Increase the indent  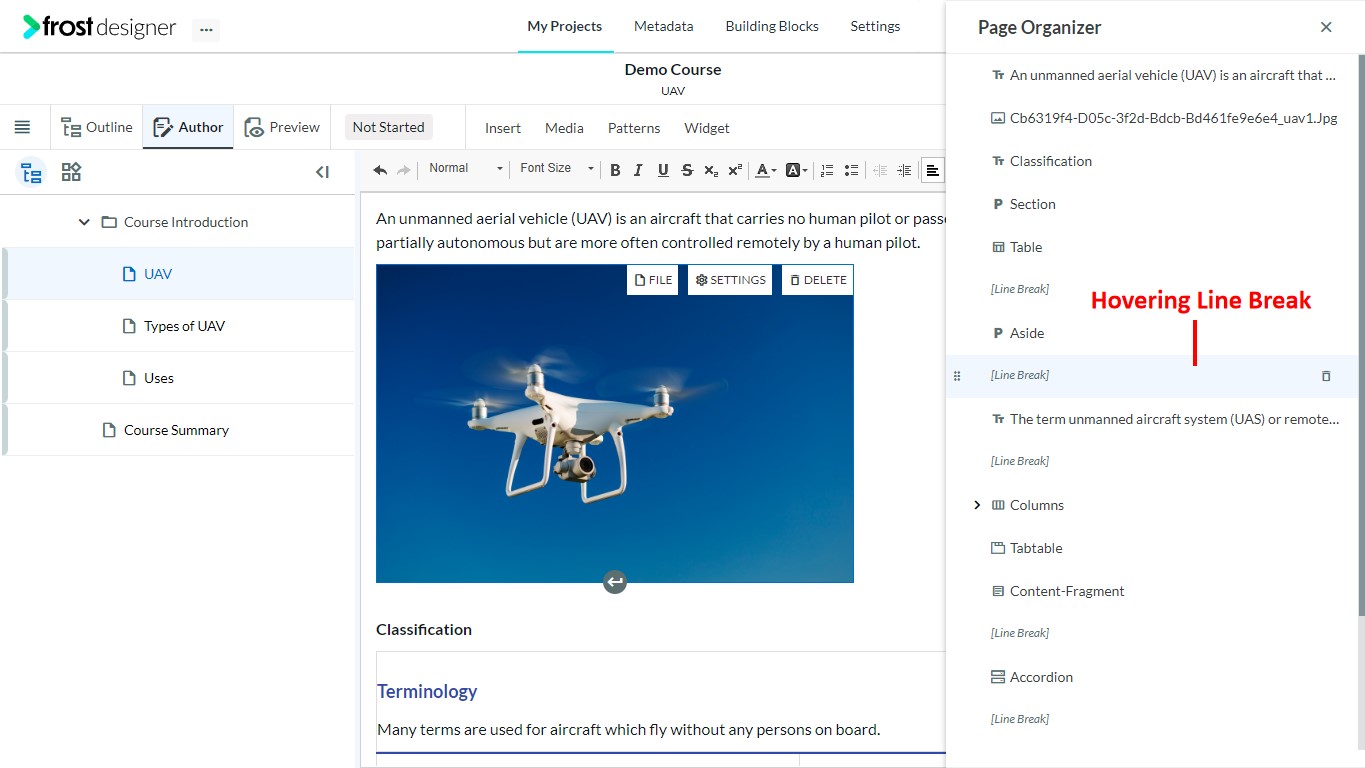[904, 170]
